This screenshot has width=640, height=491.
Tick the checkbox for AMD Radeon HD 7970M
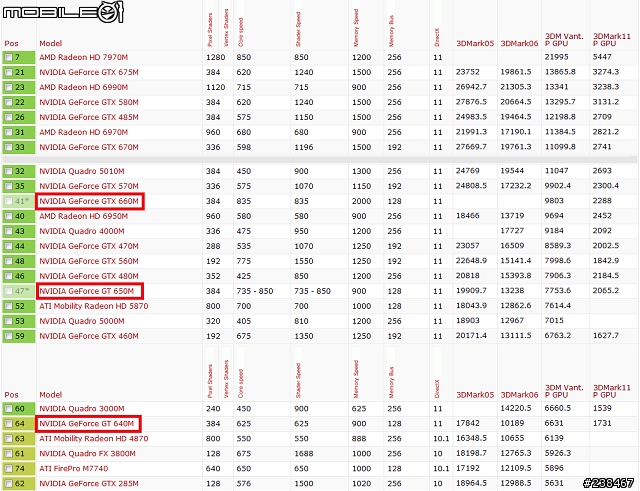(x=9, y=58)
